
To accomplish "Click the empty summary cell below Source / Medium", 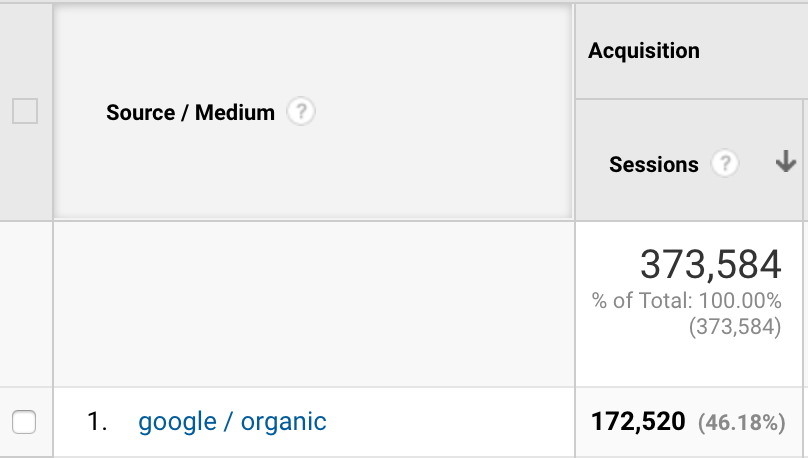I will 314,304.
